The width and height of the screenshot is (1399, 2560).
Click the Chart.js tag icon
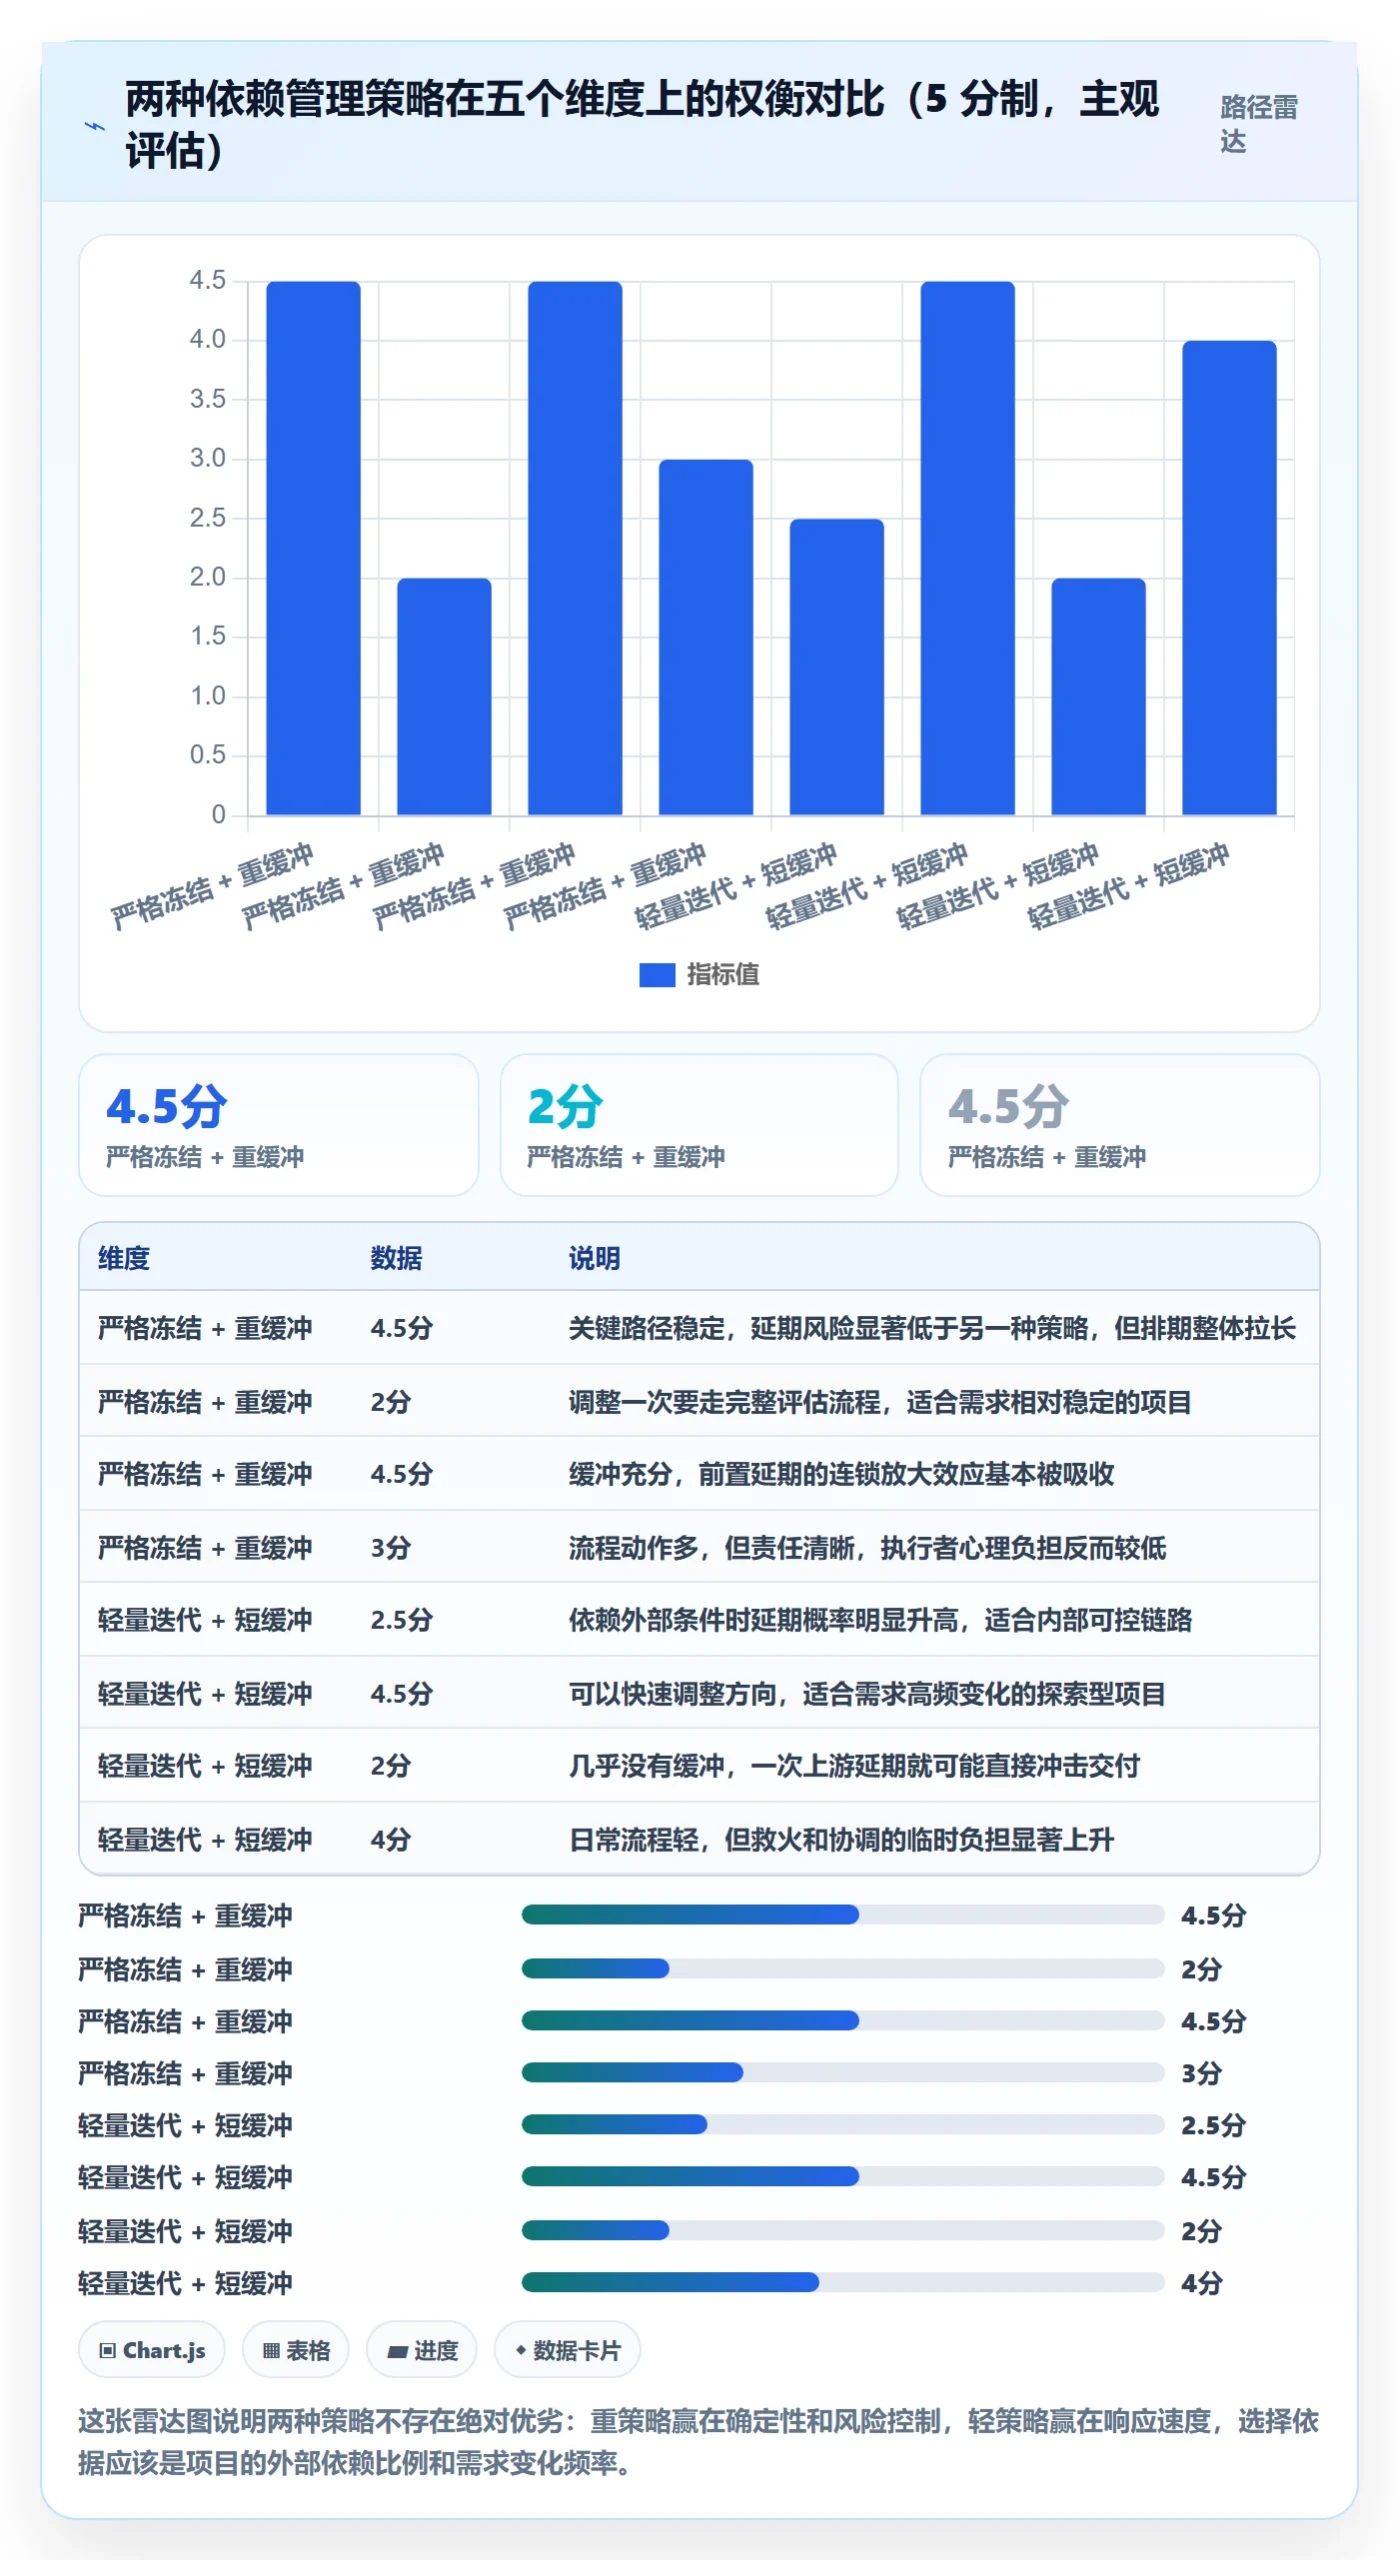tap(107, 2350)
